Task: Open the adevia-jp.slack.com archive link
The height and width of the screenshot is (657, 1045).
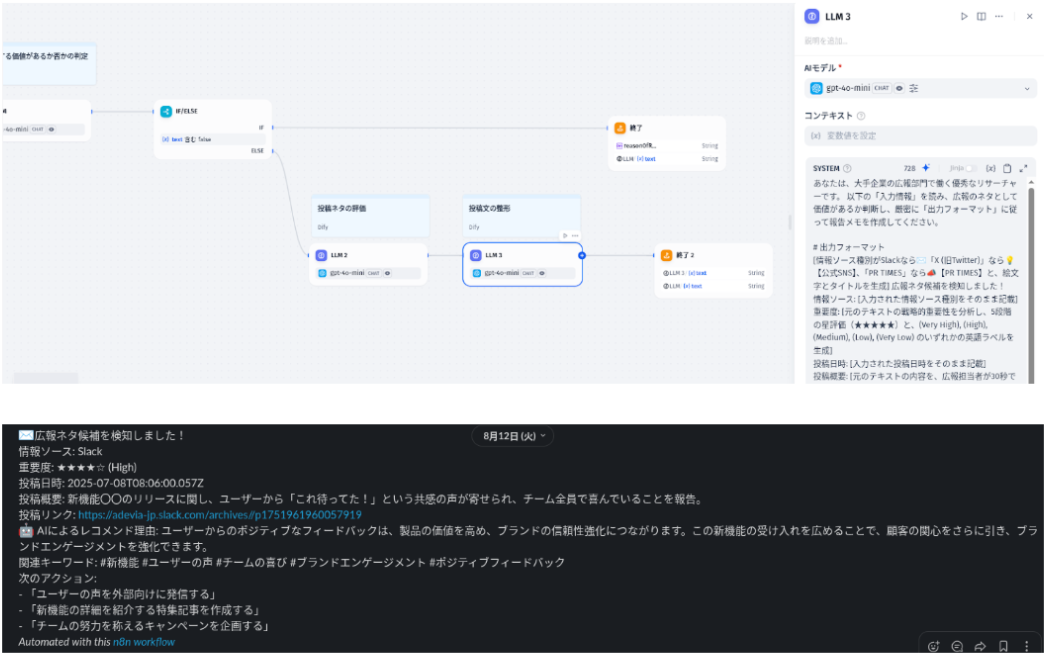Action: [219, 515]
